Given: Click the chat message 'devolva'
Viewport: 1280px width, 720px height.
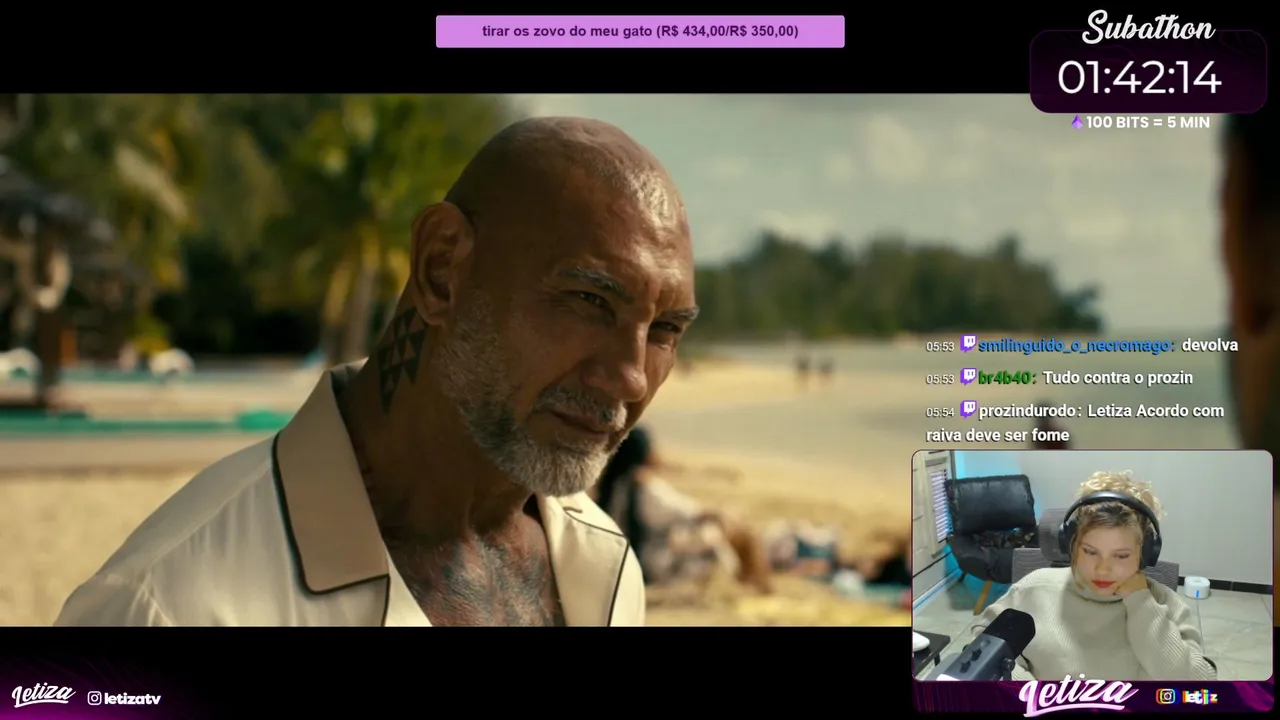Looking at the screenshot, I should point(1210,345).
